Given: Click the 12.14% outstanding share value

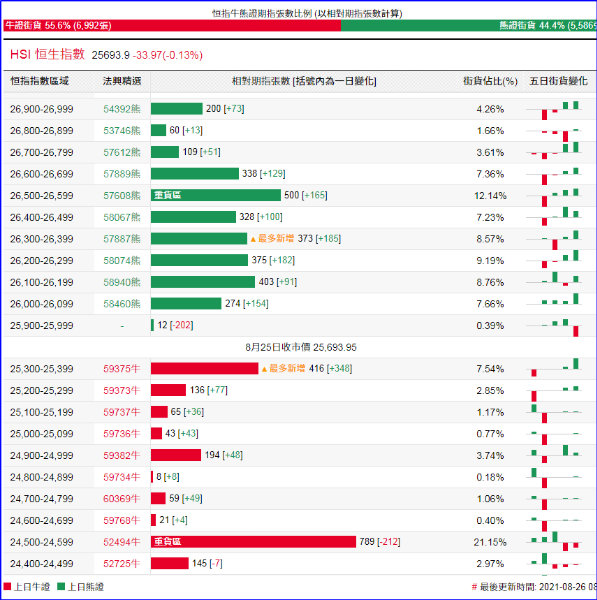Looking at the screenshot, I should pyautogui.click(x=490, y=196).
